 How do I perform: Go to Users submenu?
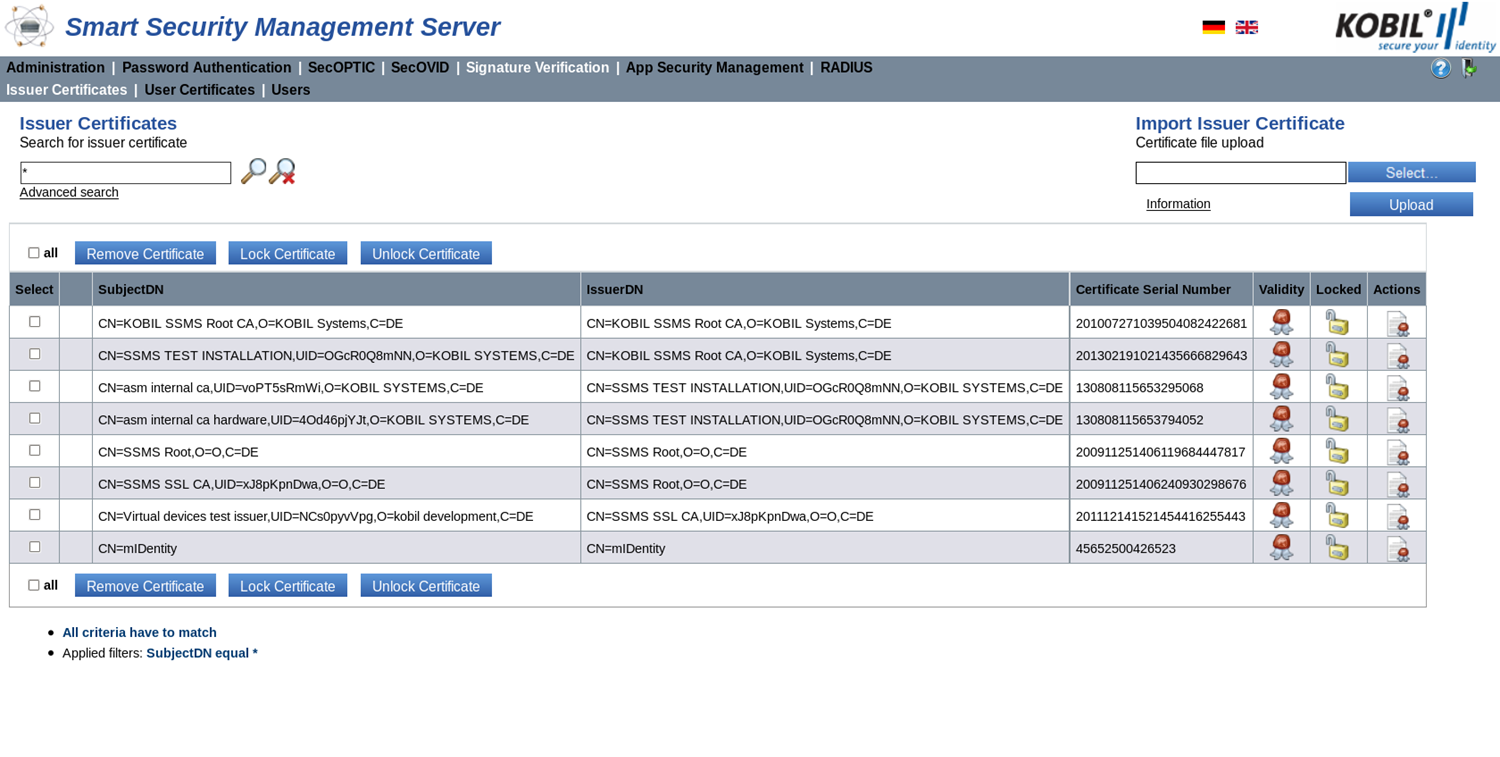pyautogui.click(x=291, y=90)
